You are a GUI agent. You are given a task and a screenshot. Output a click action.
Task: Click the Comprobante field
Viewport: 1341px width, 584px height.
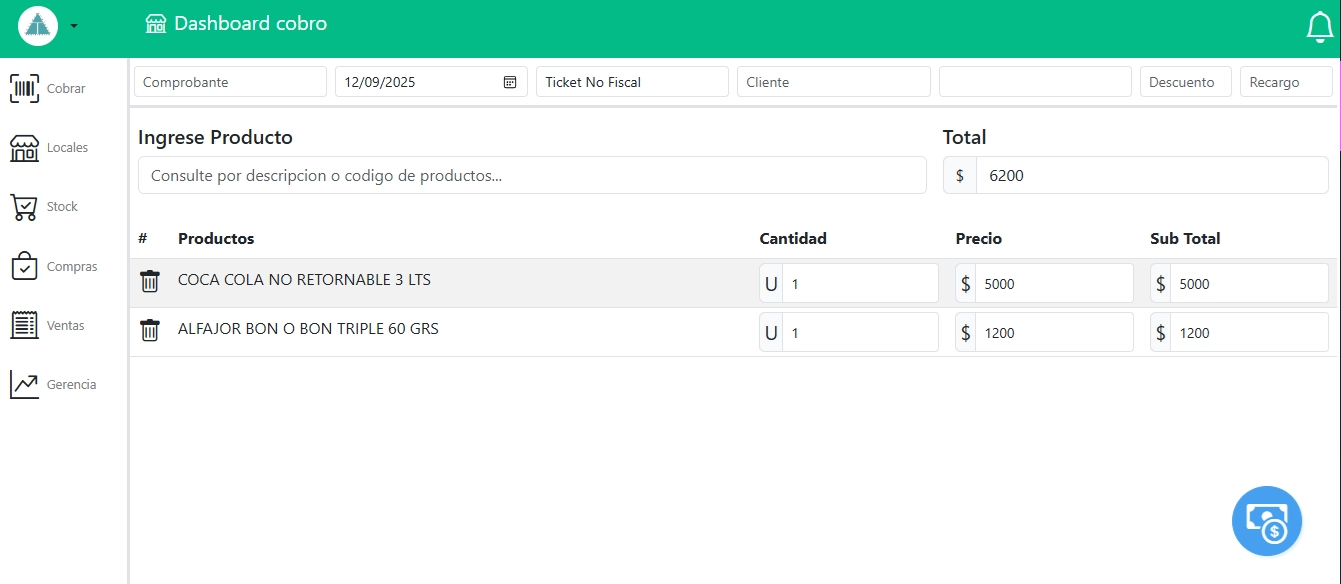230,82
